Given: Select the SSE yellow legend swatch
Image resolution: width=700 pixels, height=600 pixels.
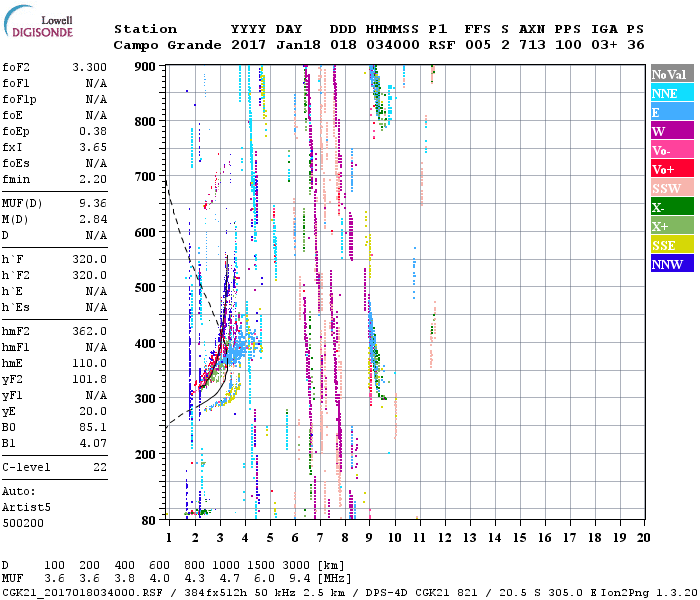Looking at the screenshot, I should [x=672, y=245].
